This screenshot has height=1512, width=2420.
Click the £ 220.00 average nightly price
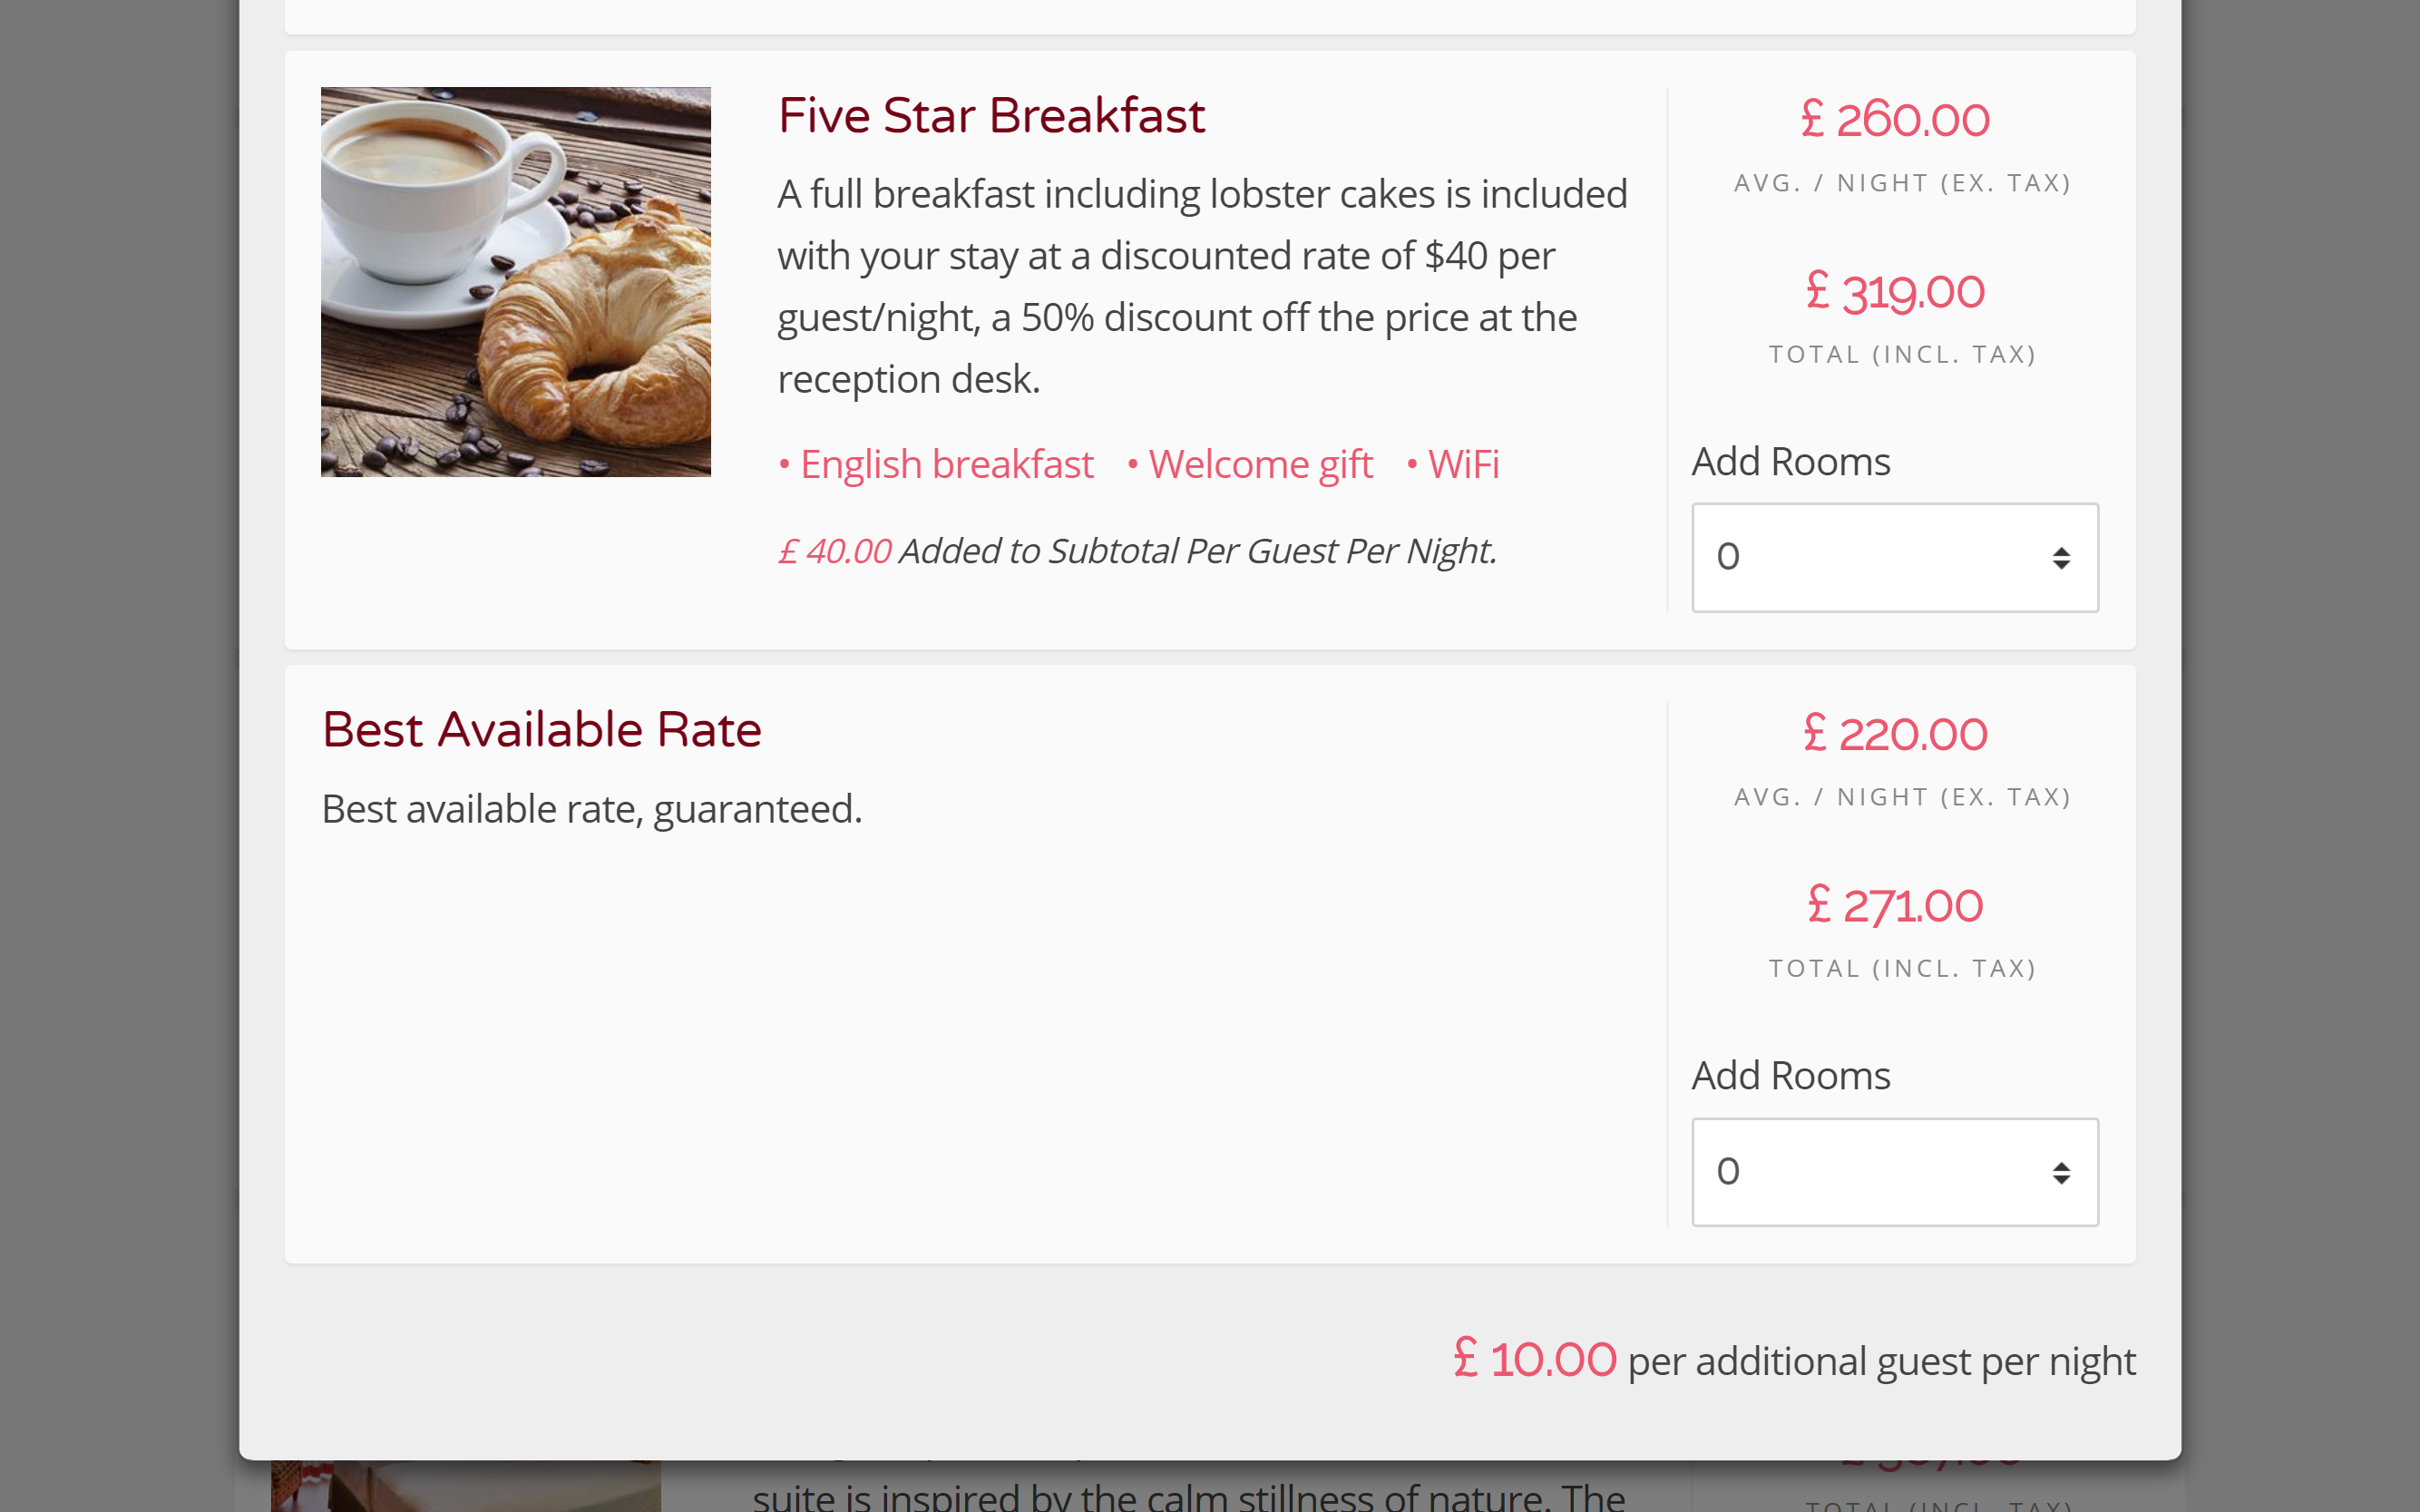[x=1894, y=734]
